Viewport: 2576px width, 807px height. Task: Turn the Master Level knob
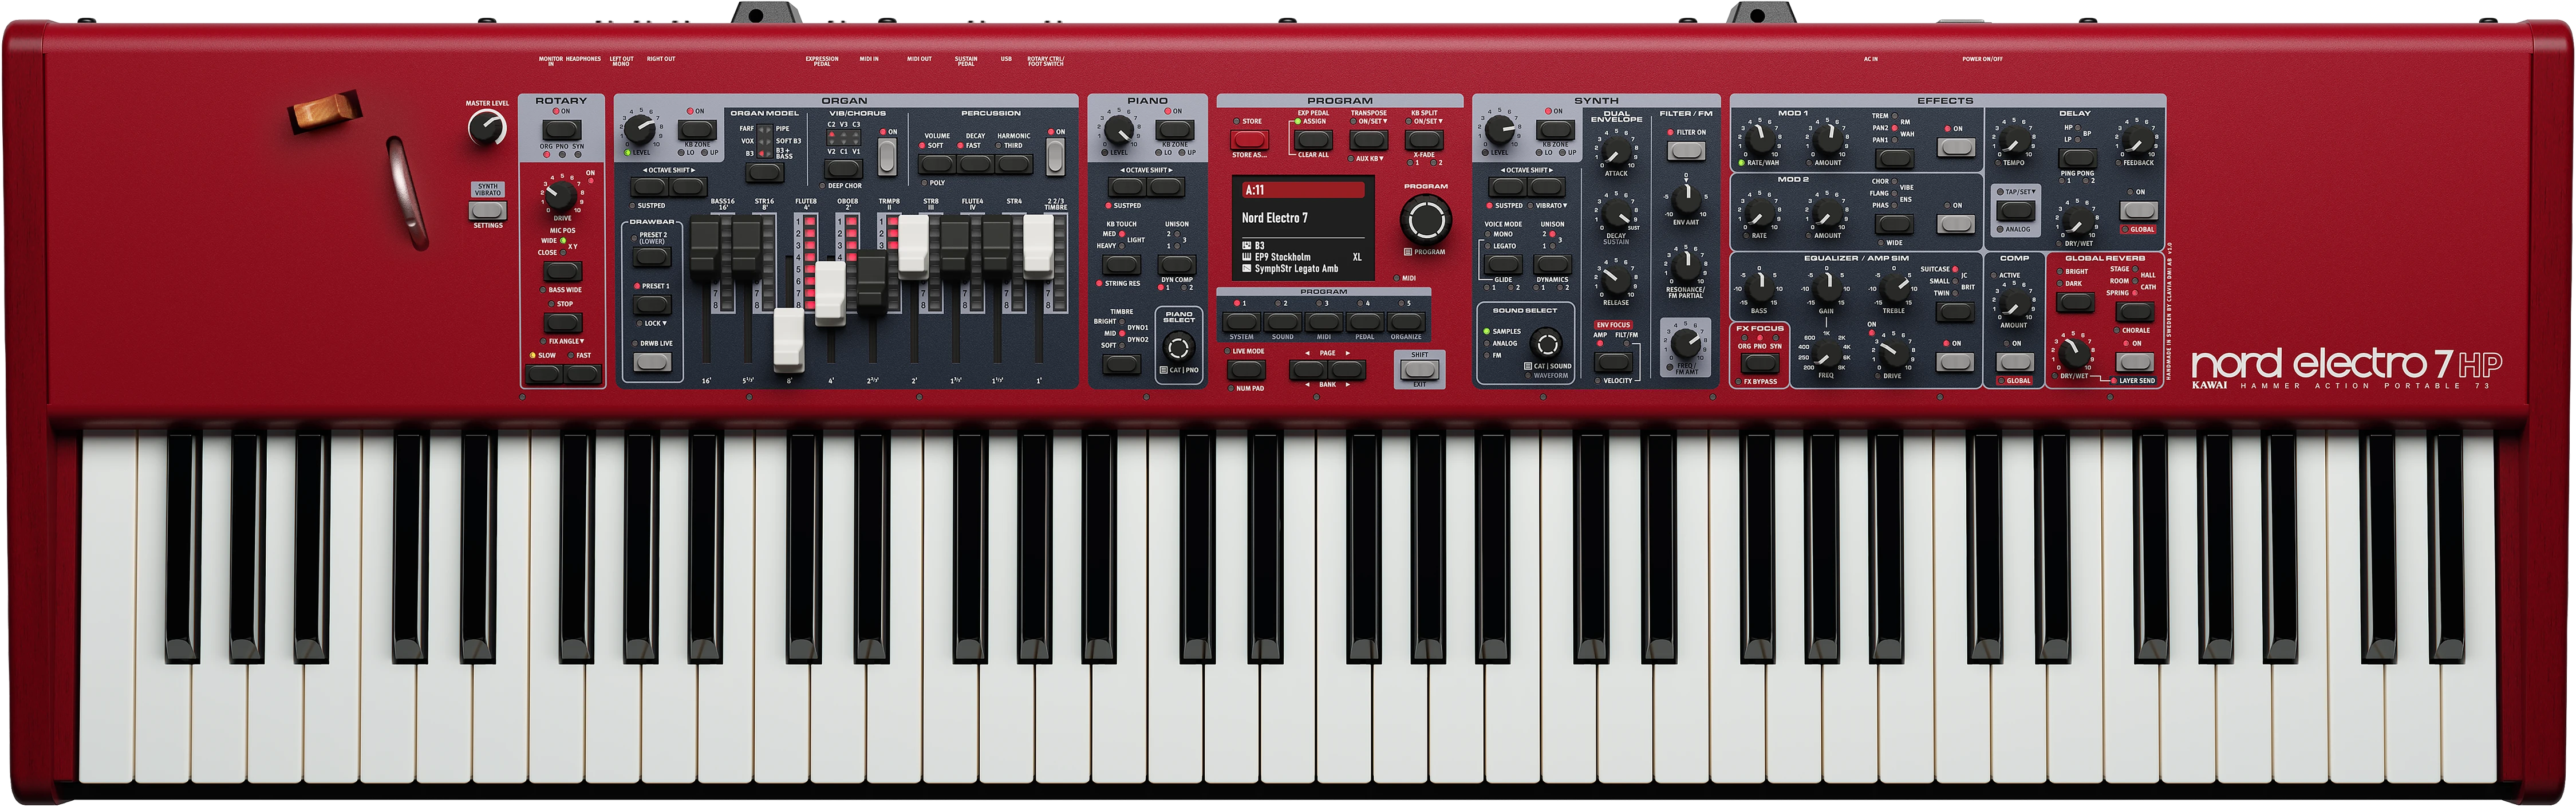click(487, 127)
